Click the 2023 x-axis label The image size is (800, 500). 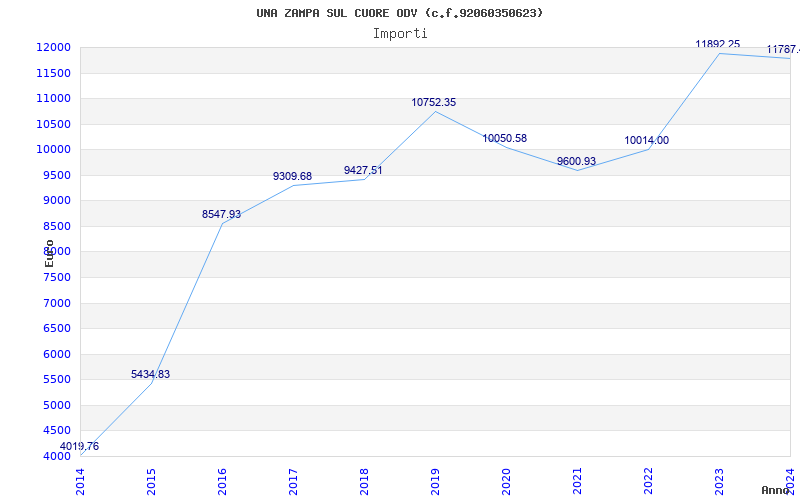(x=719, y=481)
